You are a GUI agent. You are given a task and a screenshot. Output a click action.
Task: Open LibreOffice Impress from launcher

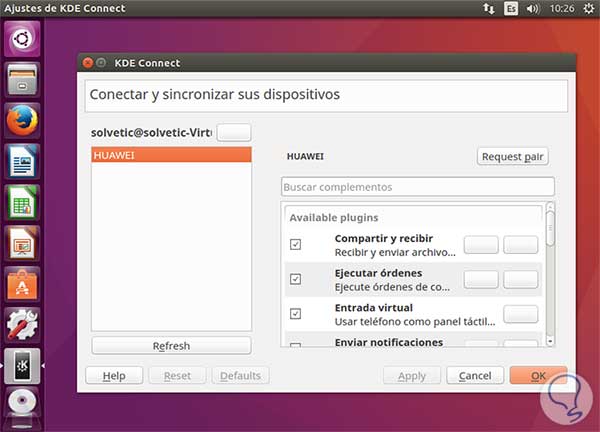click(22, 243)
